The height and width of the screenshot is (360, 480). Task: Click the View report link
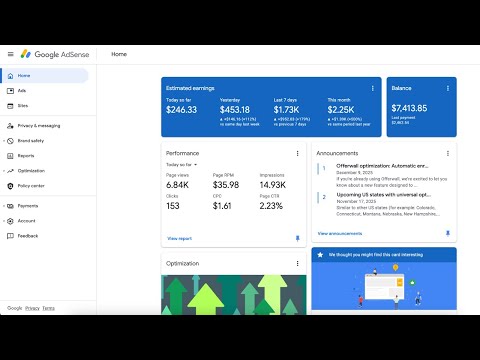click(x=179, y=238)
